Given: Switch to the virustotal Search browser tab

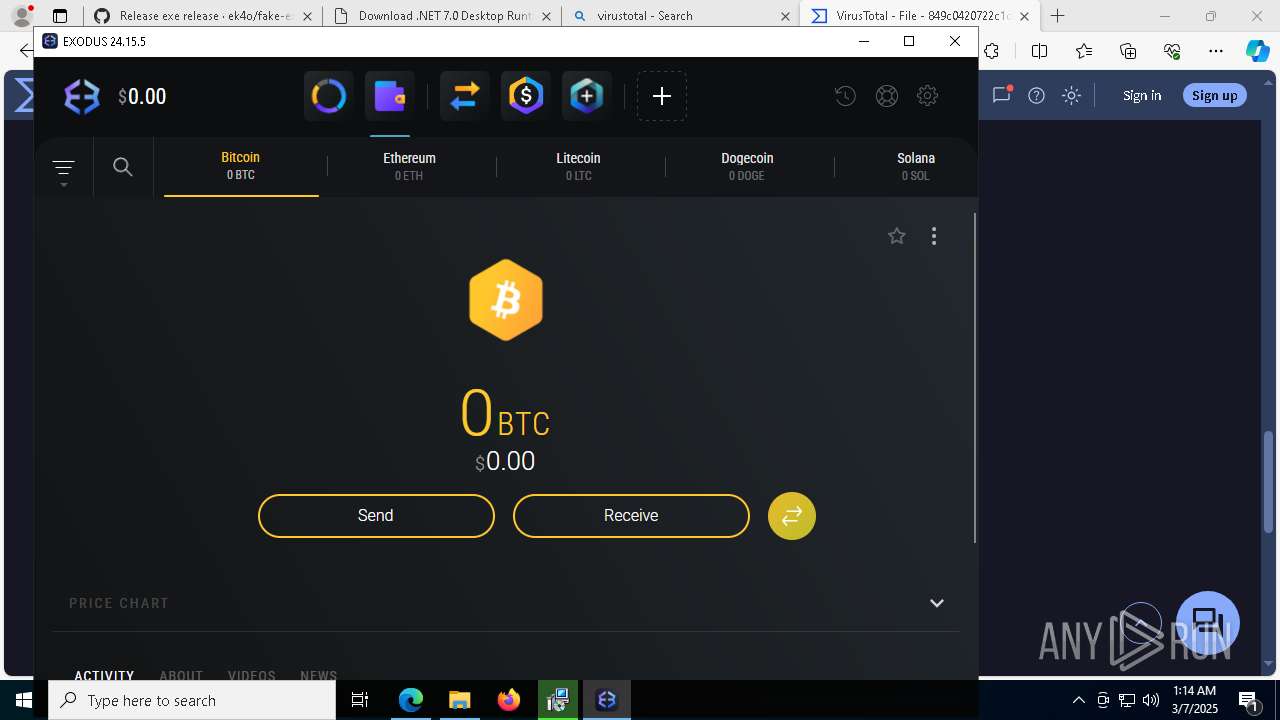Looking at the screenshot, I should [x=680, y=16].
